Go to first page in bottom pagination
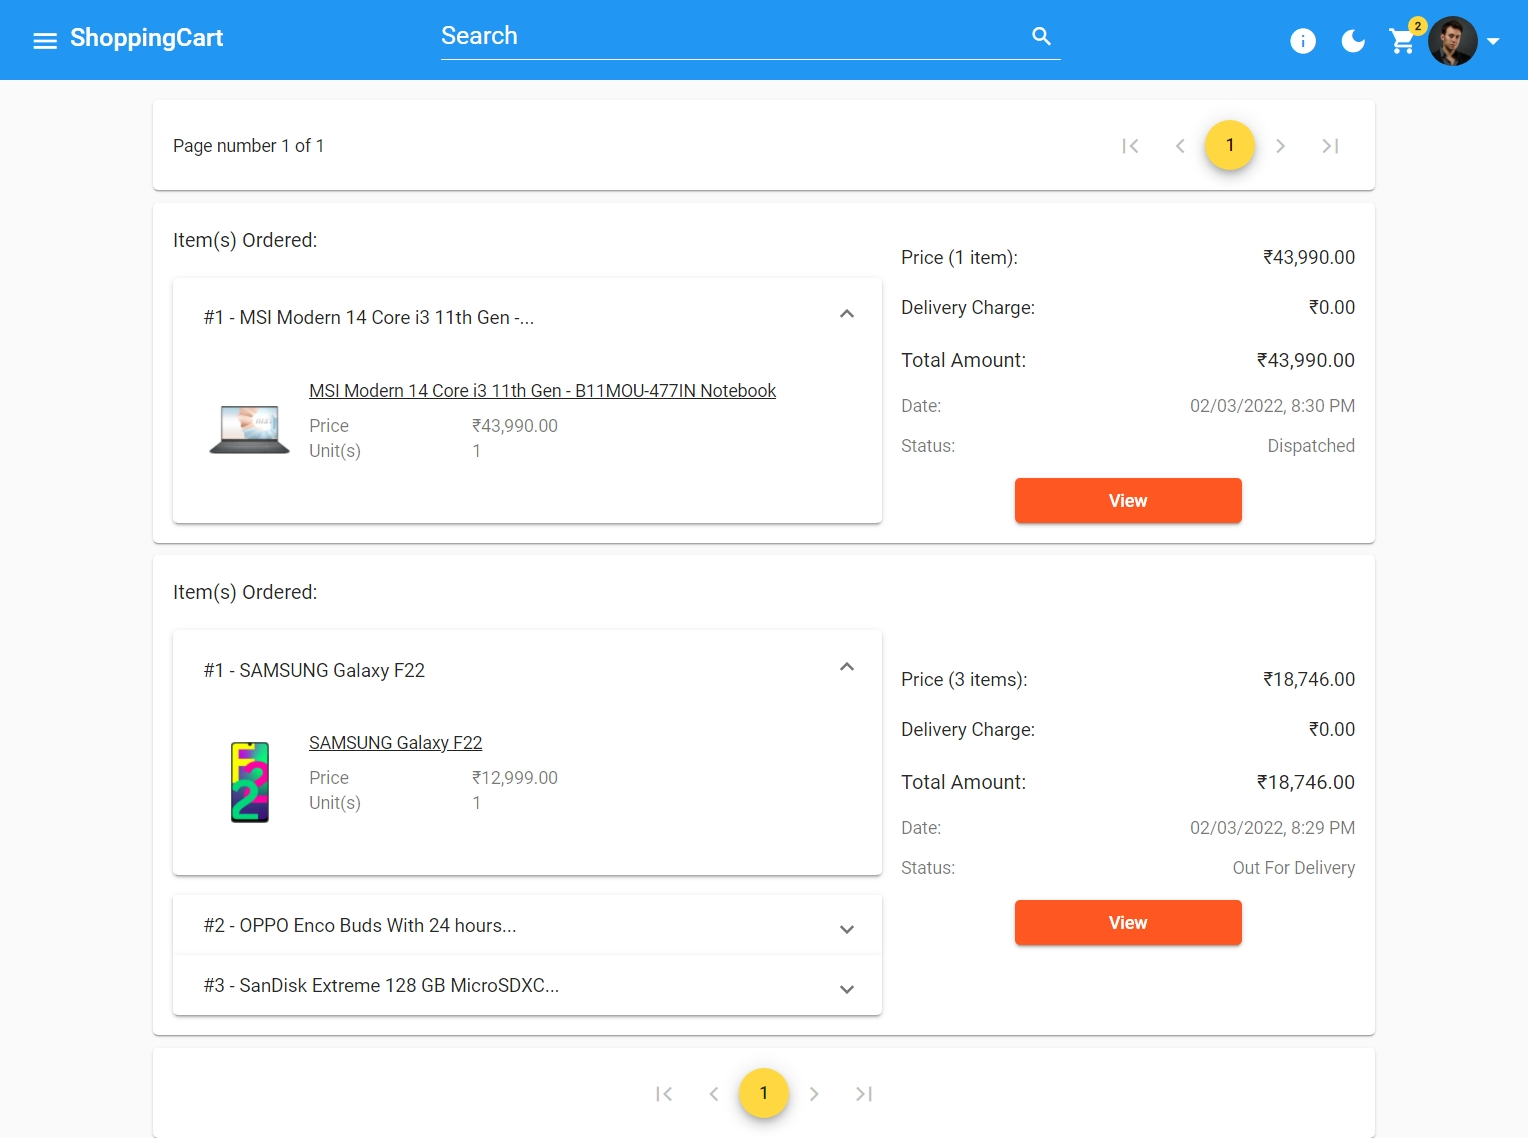This screenshot has width=1528, height=1138. (664, 1094)
